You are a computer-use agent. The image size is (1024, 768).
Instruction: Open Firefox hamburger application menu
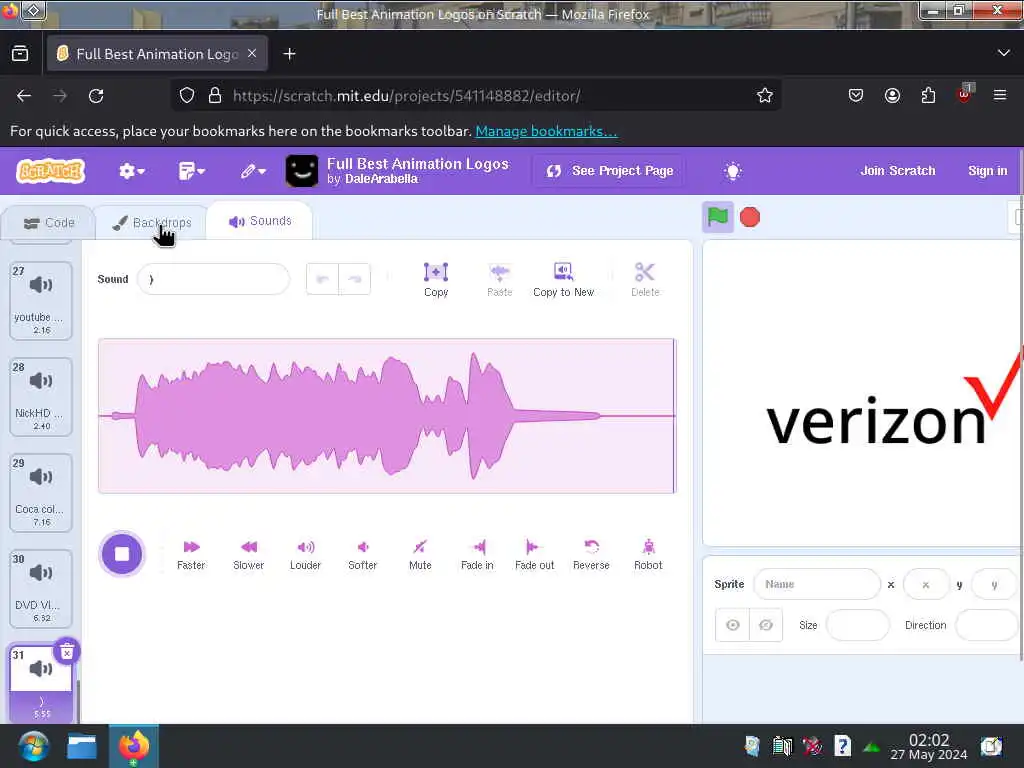pos(1000,96)
